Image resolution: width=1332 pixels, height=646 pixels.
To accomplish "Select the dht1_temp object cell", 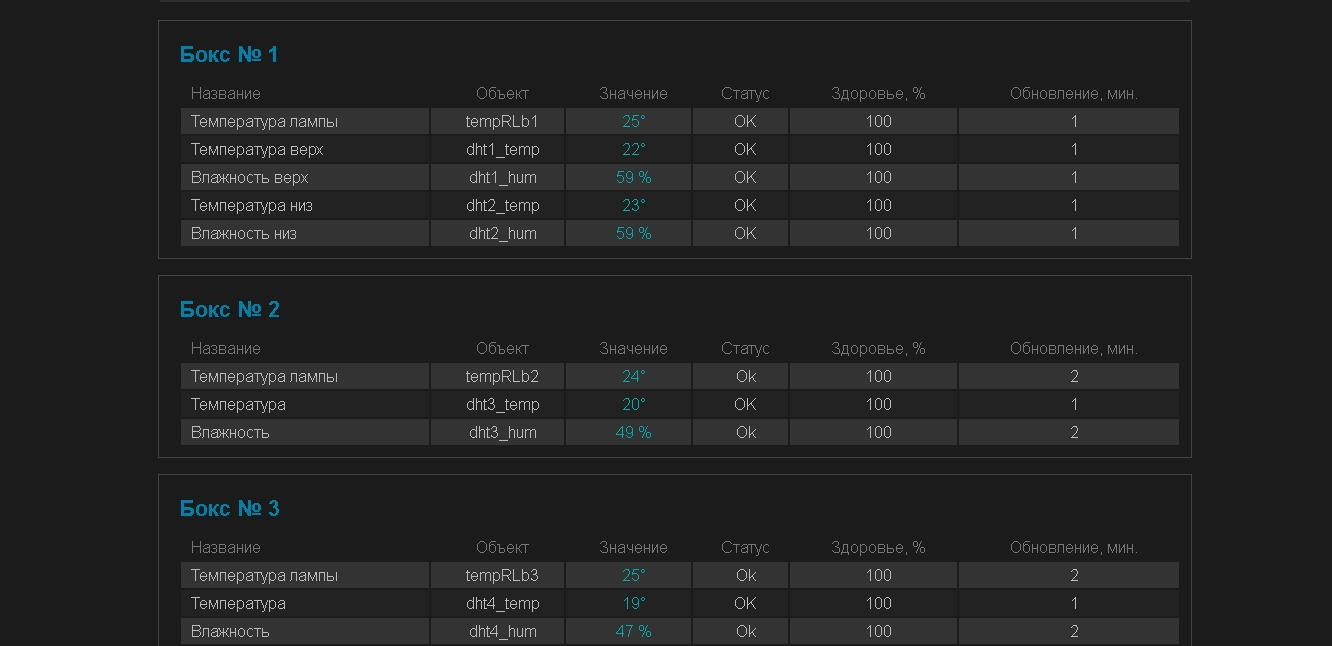I will [x=502, y=150].
